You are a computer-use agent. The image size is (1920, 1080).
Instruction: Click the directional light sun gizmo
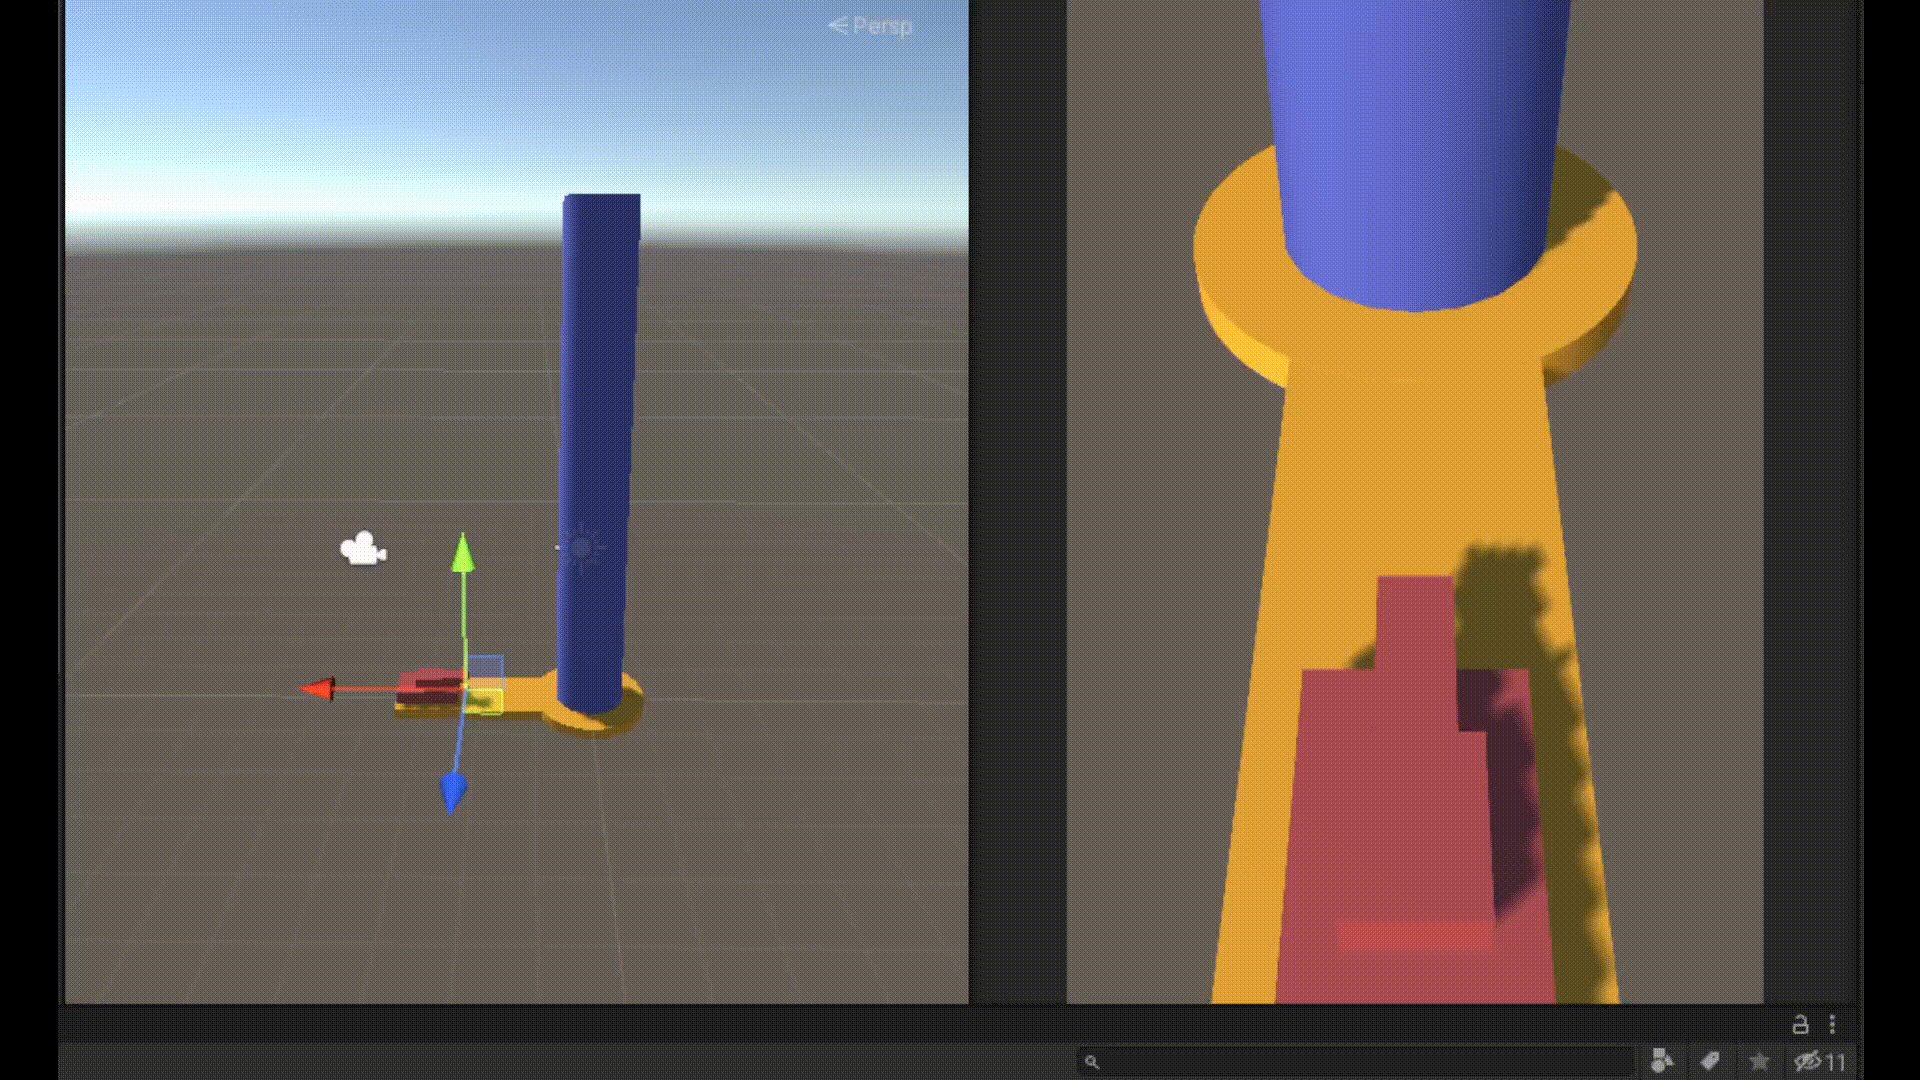coord(581,547)
